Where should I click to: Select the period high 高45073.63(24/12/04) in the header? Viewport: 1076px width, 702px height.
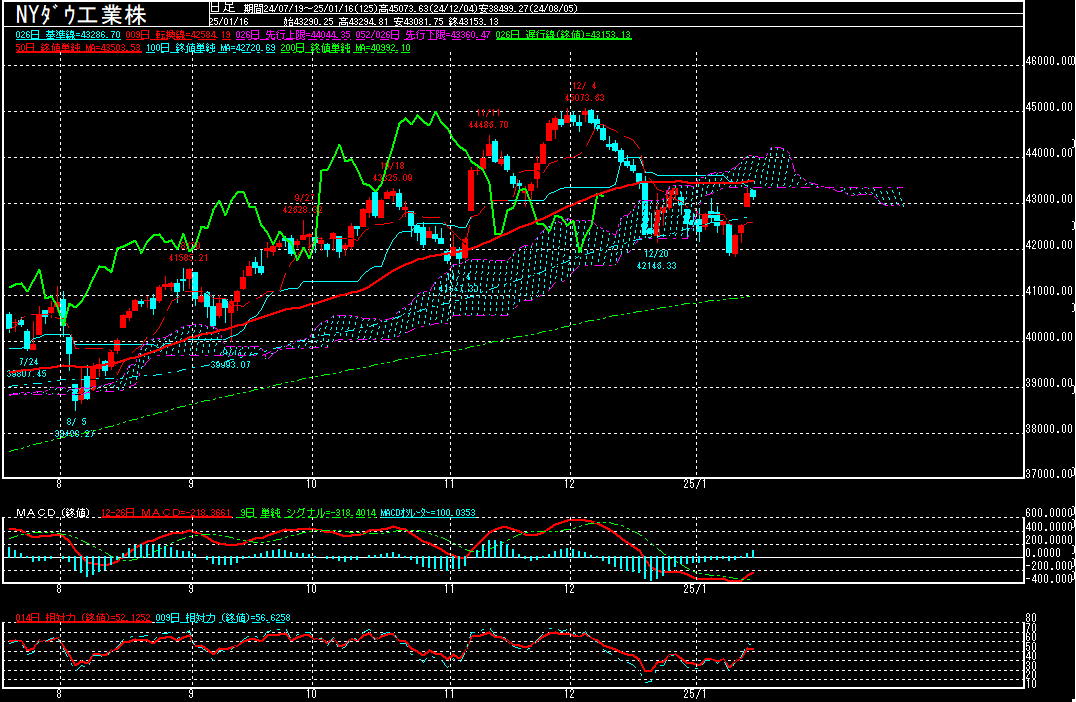[430, 8]
